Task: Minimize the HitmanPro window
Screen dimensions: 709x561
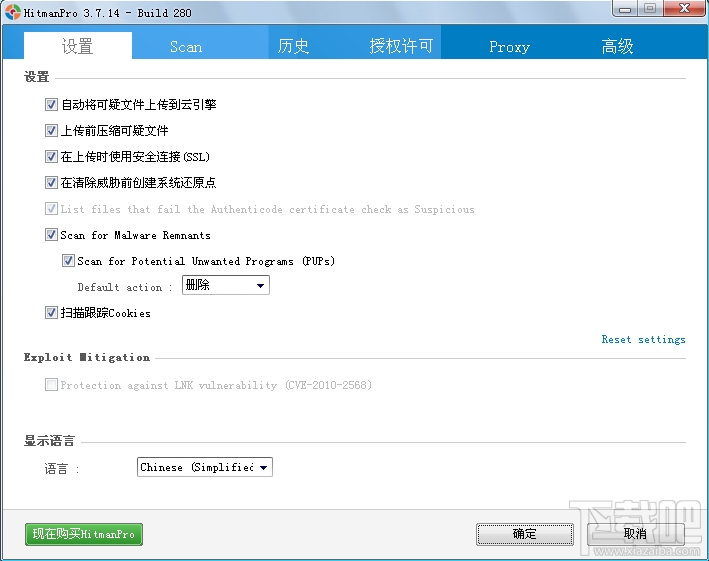Action: [x=625, y=9]
